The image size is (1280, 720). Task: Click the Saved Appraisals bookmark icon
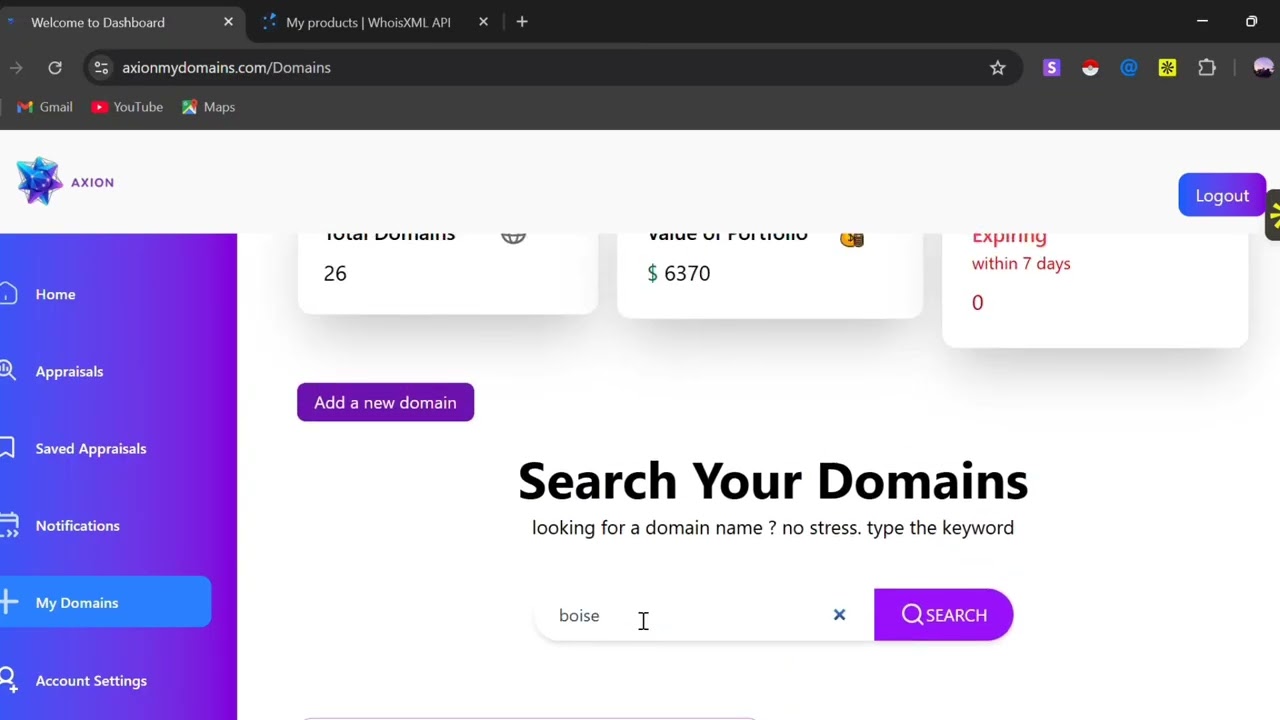point(7,448)
